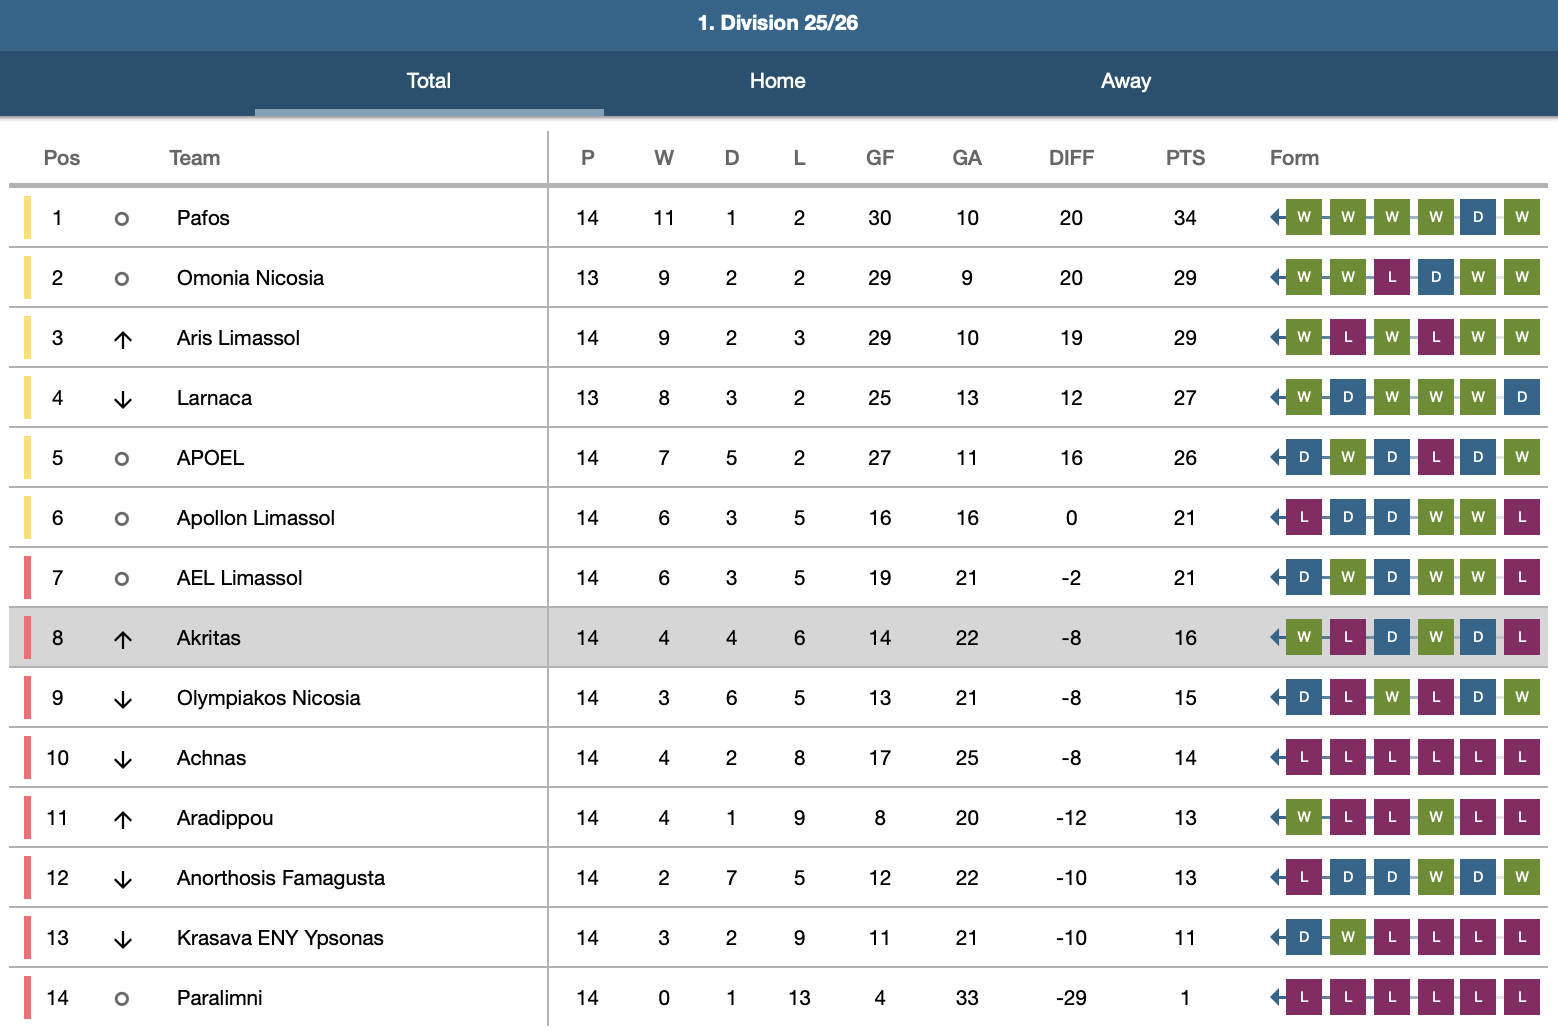Select the Total standings tab
The image size is (1558, 1034).
(x=428, y=81)
